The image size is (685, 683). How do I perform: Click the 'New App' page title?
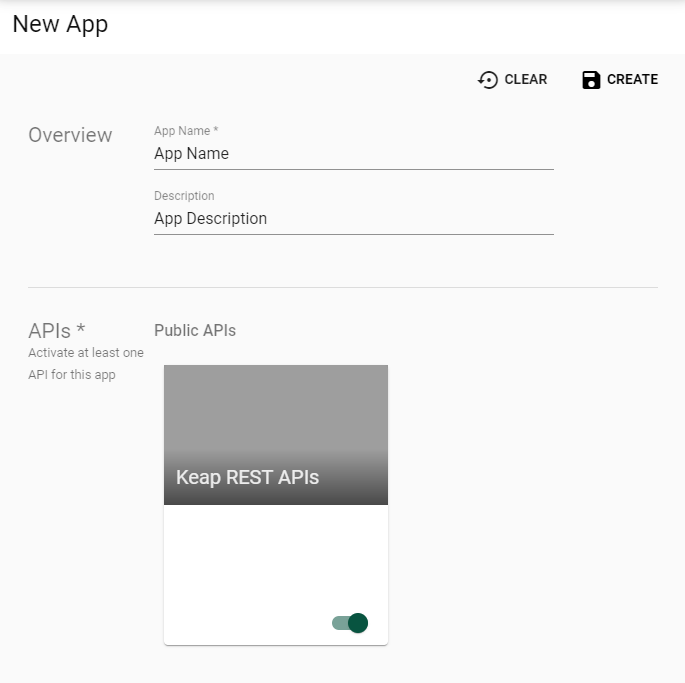pyautogui.click(x=60, y=24)
